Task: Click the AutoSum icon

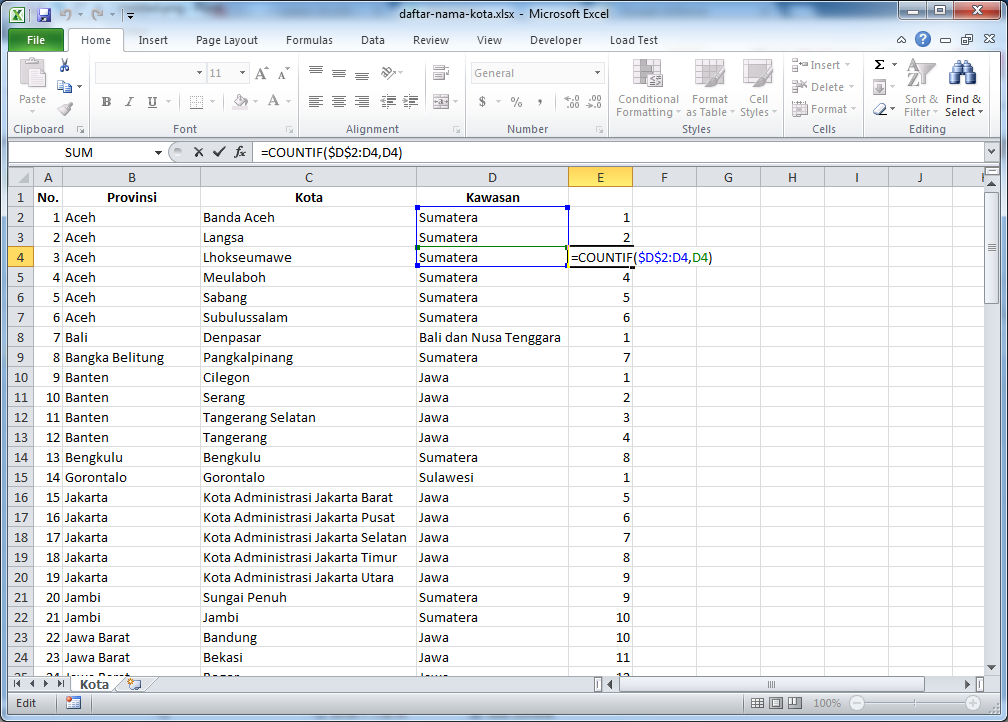Action: [881, 63]
